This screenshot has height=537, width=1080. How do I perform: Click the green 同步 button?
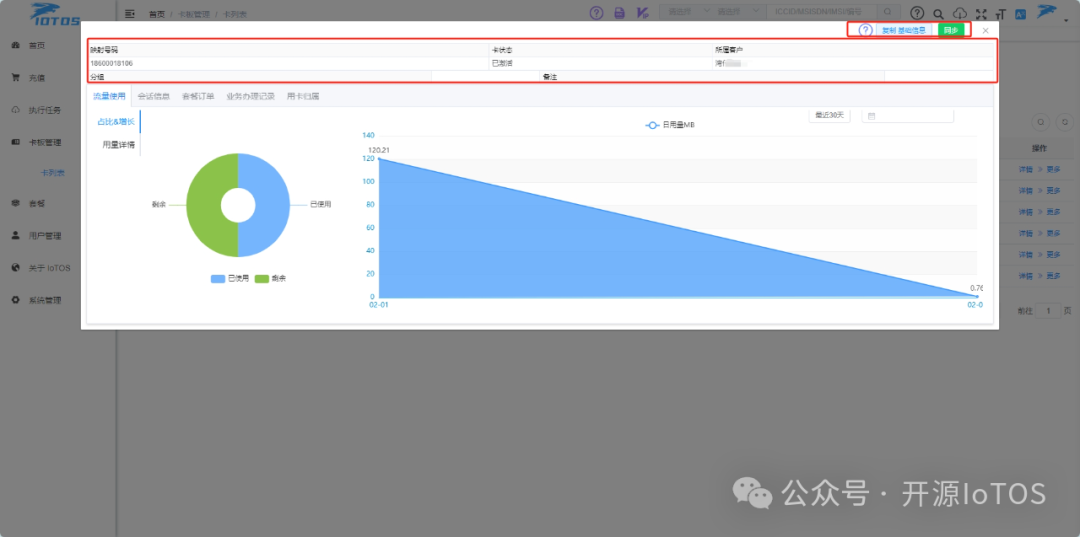click(951, 30)
